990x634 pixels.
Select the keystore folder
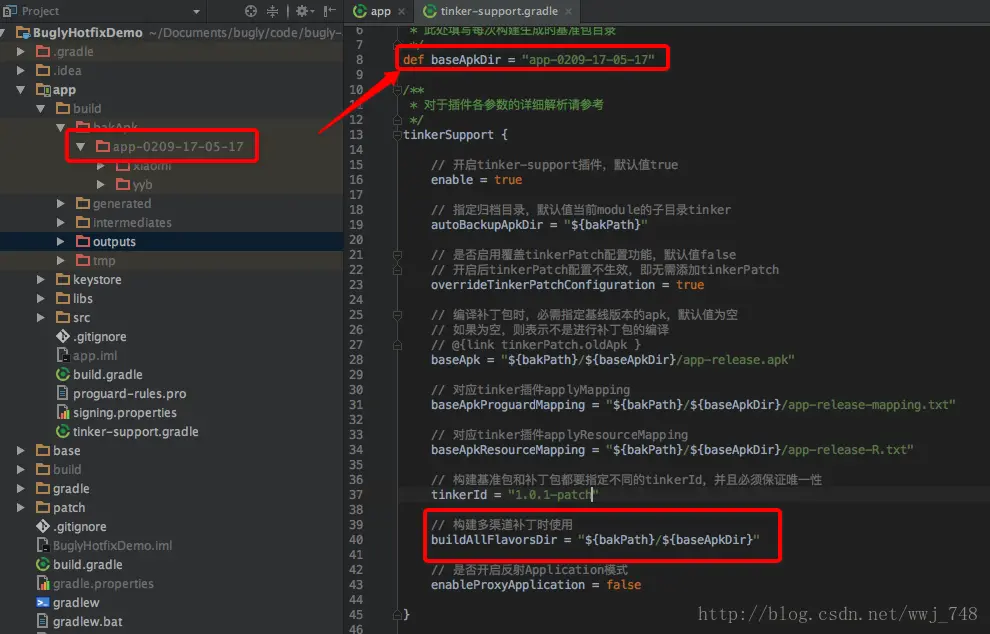tap(97, 279)
